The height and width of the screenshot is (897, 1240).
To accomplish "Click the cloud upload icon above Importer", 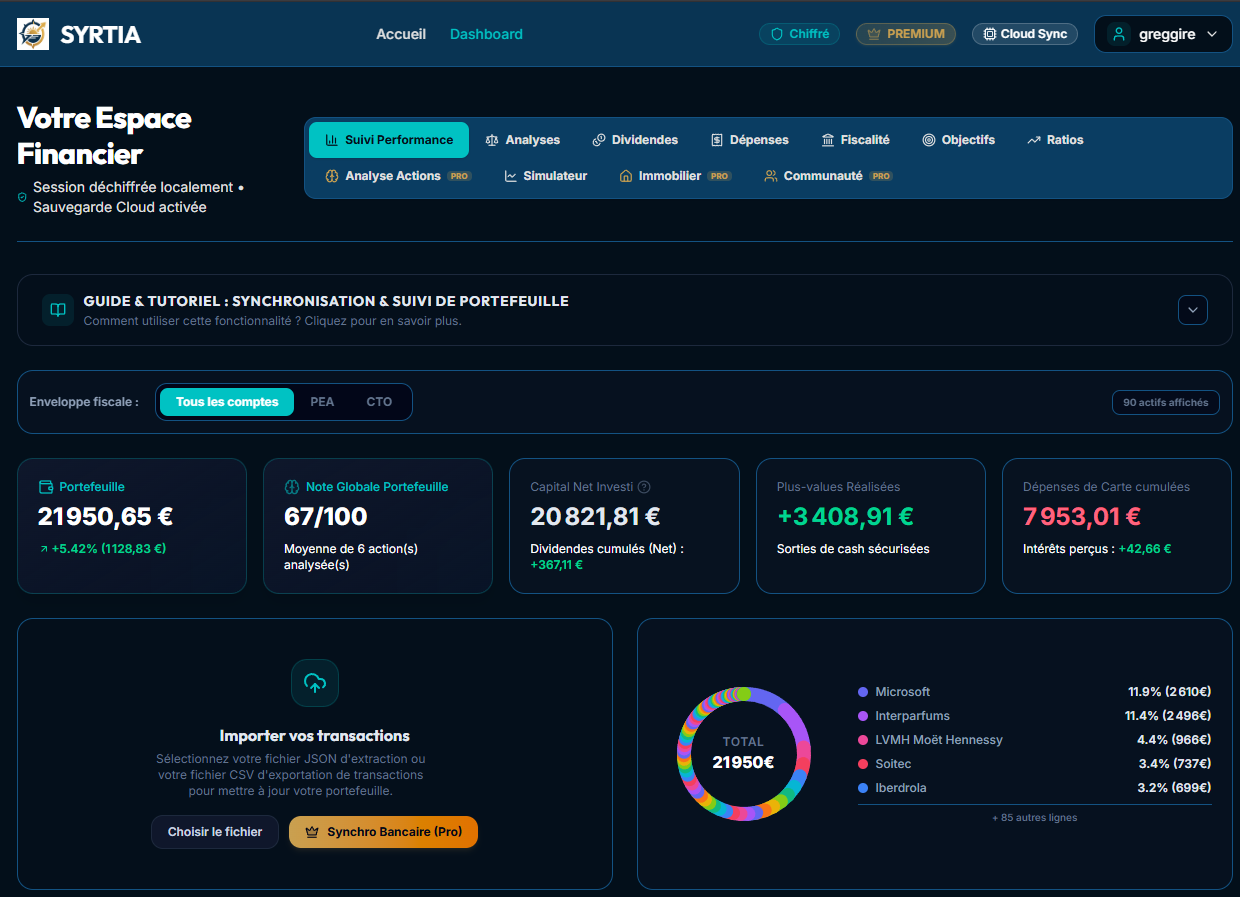I will (x=315, y=683).
